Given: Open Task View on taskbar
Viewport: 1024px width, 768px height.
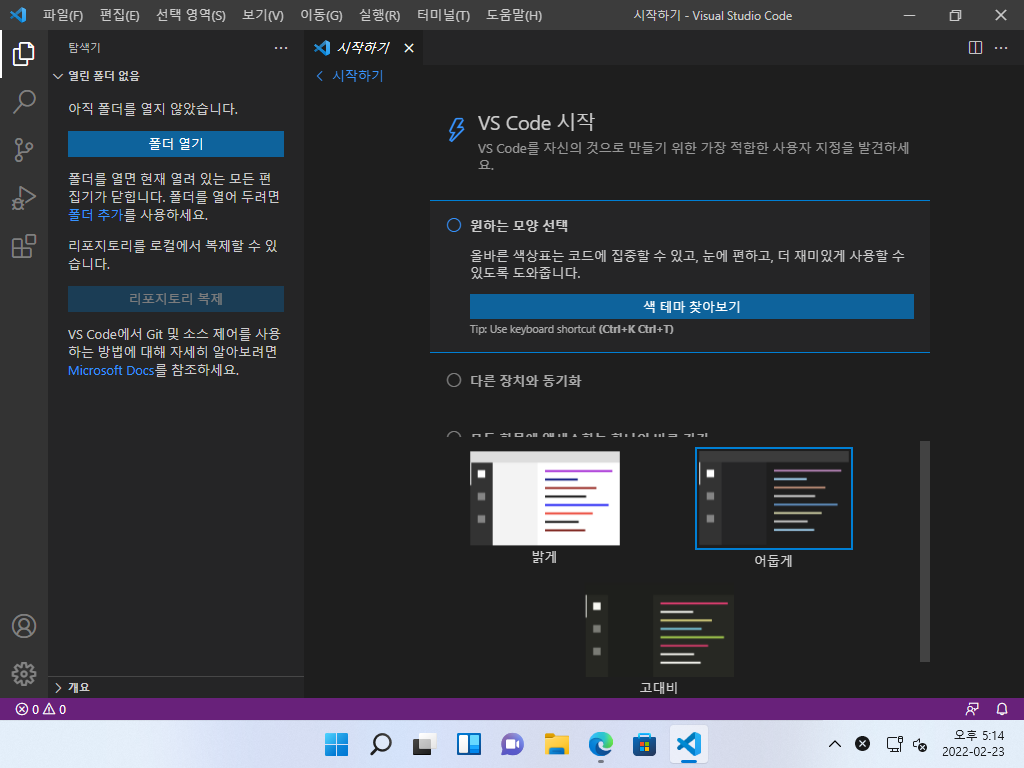Looking at the screenshot, I should point(424,744).
